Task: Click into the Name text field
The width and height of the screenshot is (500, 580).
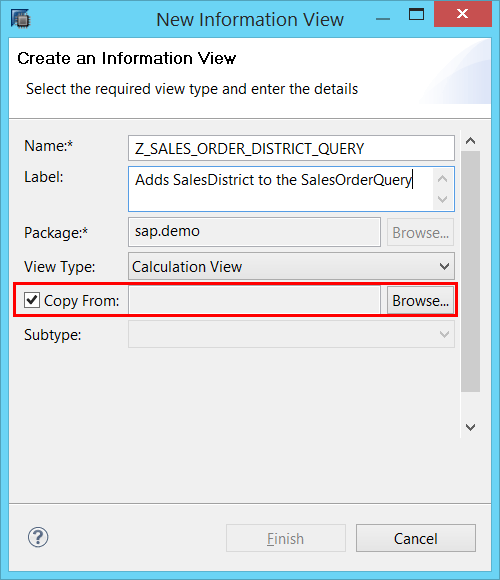Action: (291, 148)
